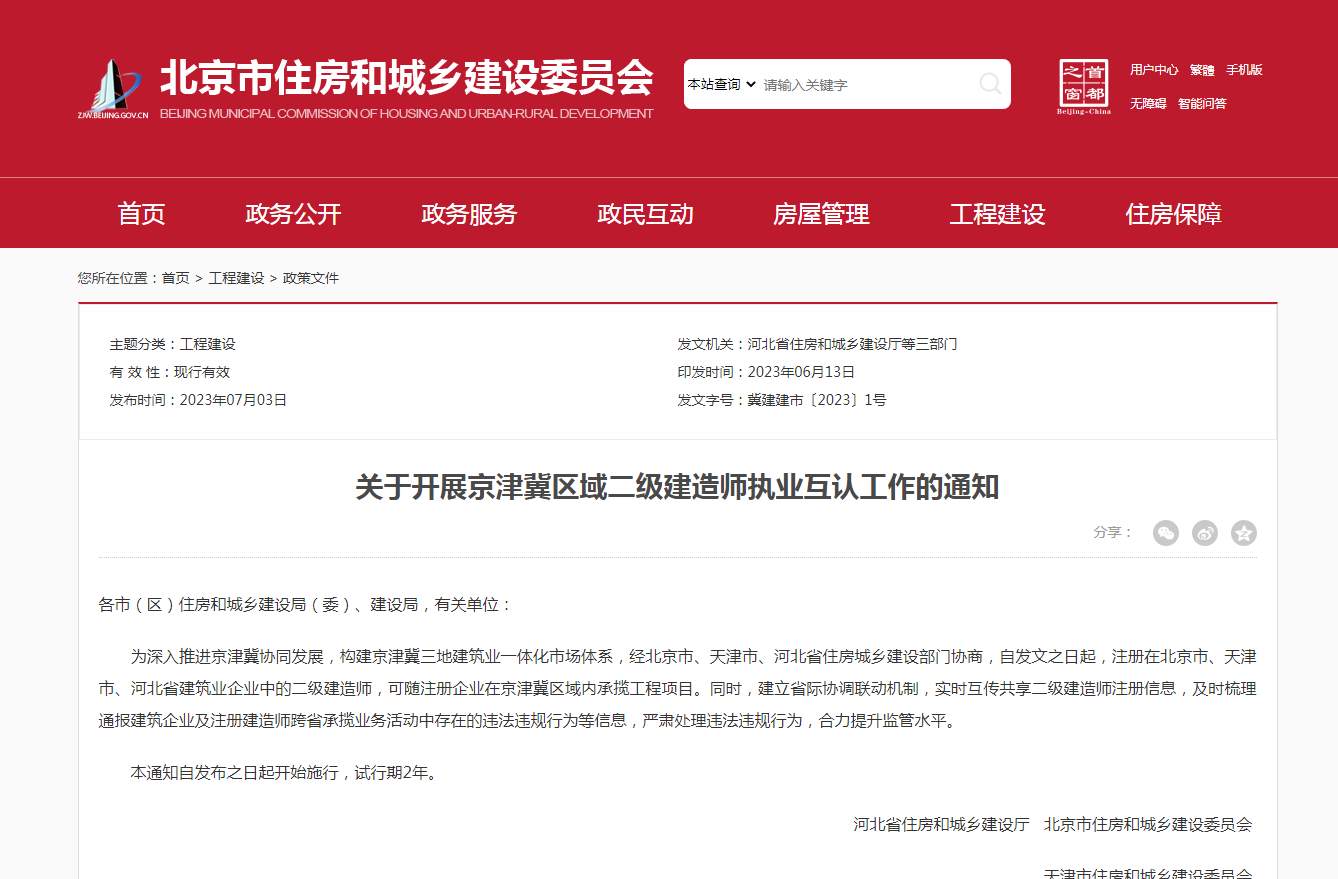Click the QZone star share icon
The image size is (1338, 879).
1244,533
